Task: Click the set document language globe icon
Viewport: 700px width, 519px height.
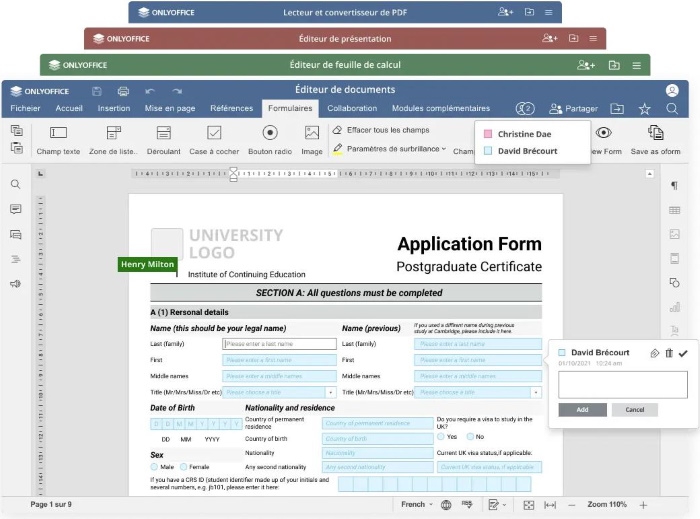Action: tap(446, 505)
